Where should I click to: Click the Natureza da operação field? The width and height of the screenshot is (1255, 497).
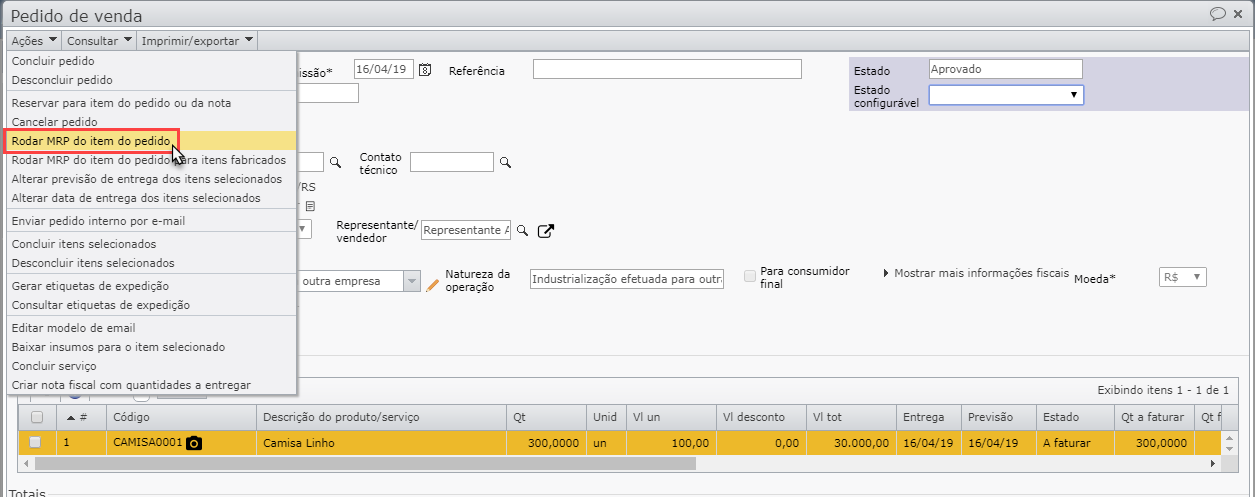(626, 280)
